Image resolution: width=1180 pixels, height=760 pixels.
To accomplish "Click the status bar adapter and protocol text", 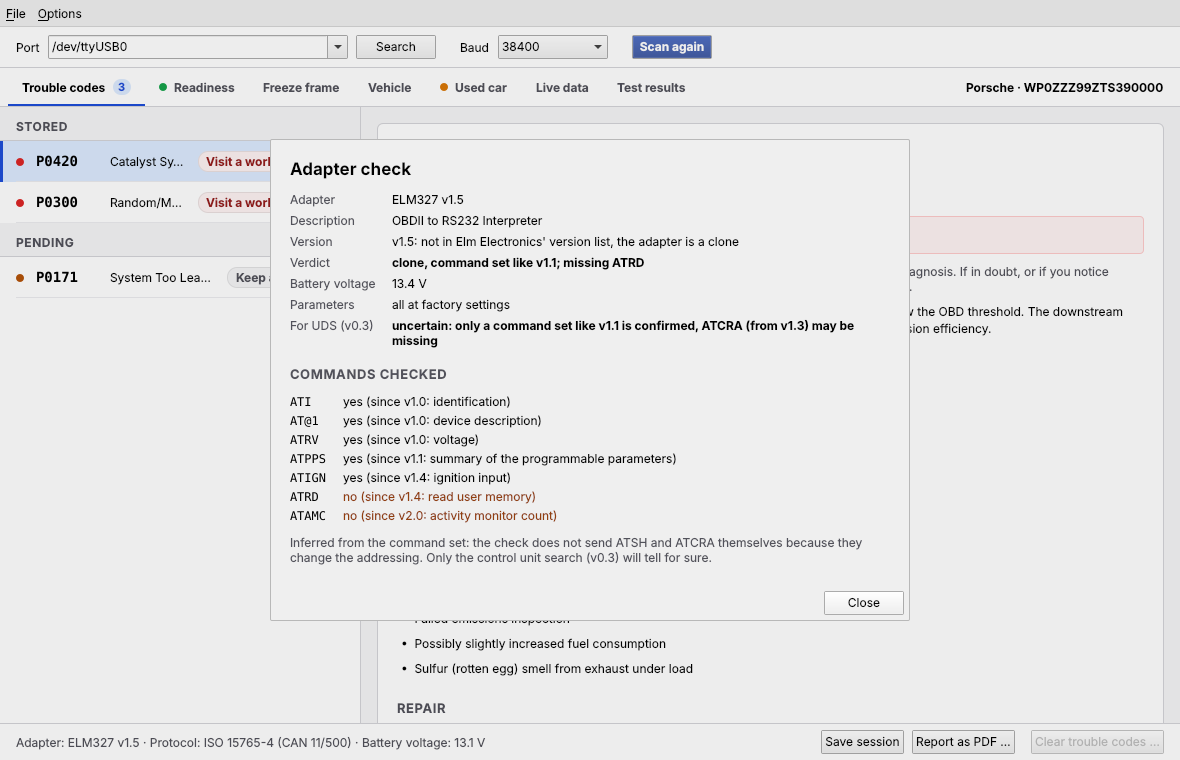I will pos(250,743).
